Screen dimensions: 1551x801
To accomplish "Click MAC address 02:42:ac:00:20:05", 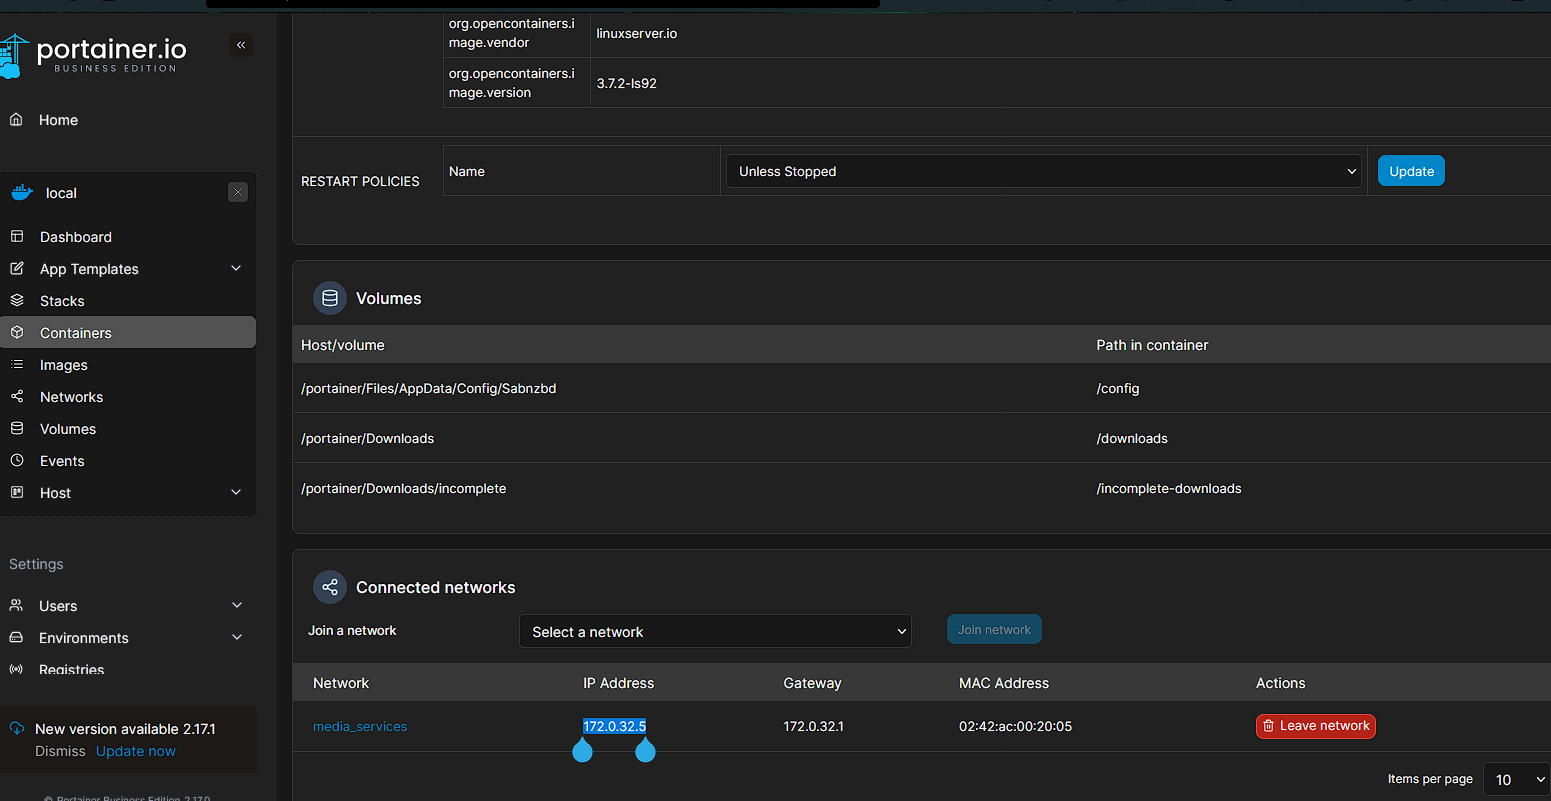I will tap(1015, 726).
